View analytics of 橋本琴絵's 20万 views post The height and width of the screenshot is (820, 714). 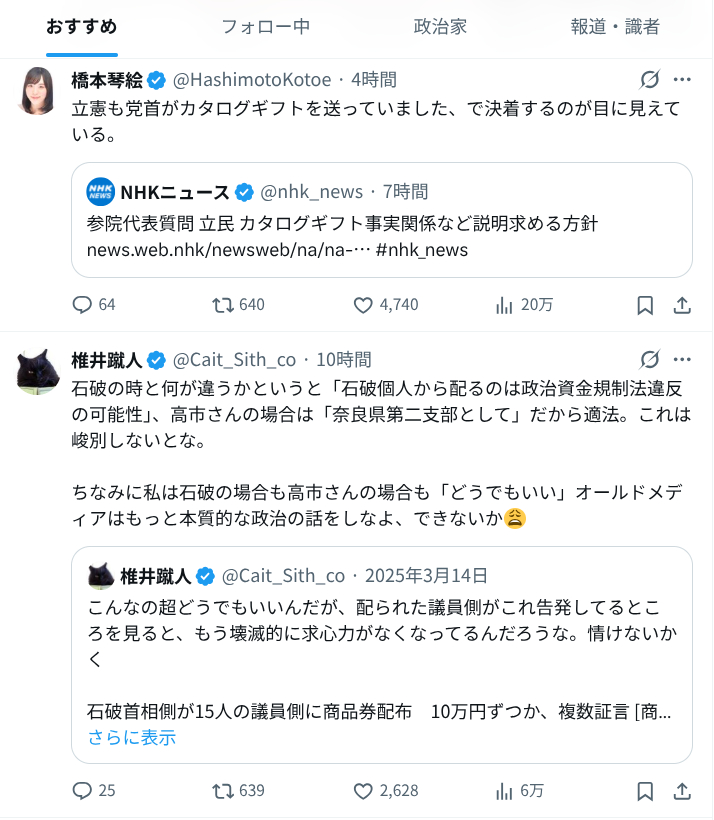[505, 305]
